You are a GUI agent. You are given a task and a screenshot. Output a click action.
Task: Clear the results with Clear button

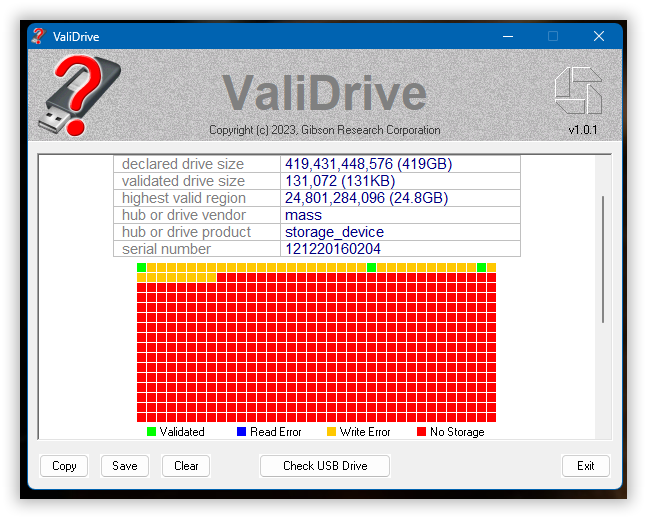186,466
